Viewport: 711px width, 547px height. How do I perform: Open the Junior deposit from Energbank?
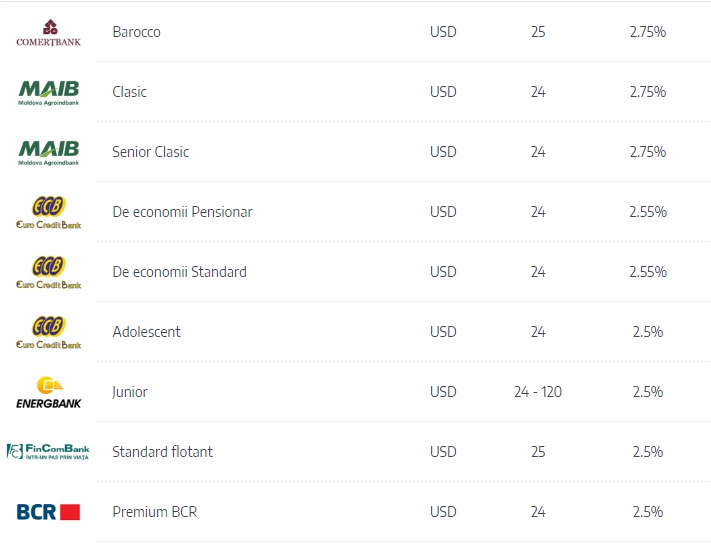point(130,392)
